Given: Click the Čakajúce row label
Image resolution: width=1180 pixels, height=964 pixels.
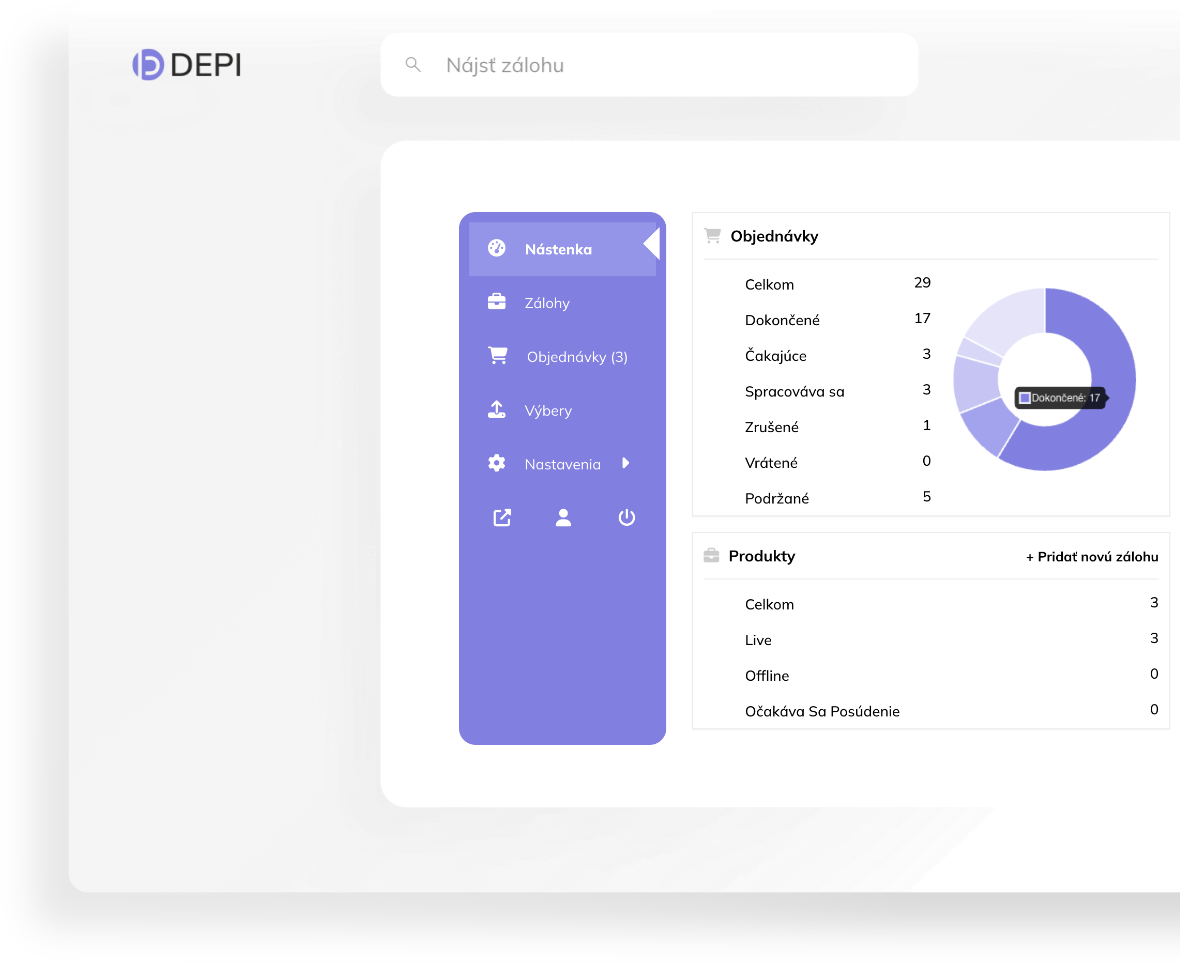Looking at the screenshot, I should click(x=775, y=355).
